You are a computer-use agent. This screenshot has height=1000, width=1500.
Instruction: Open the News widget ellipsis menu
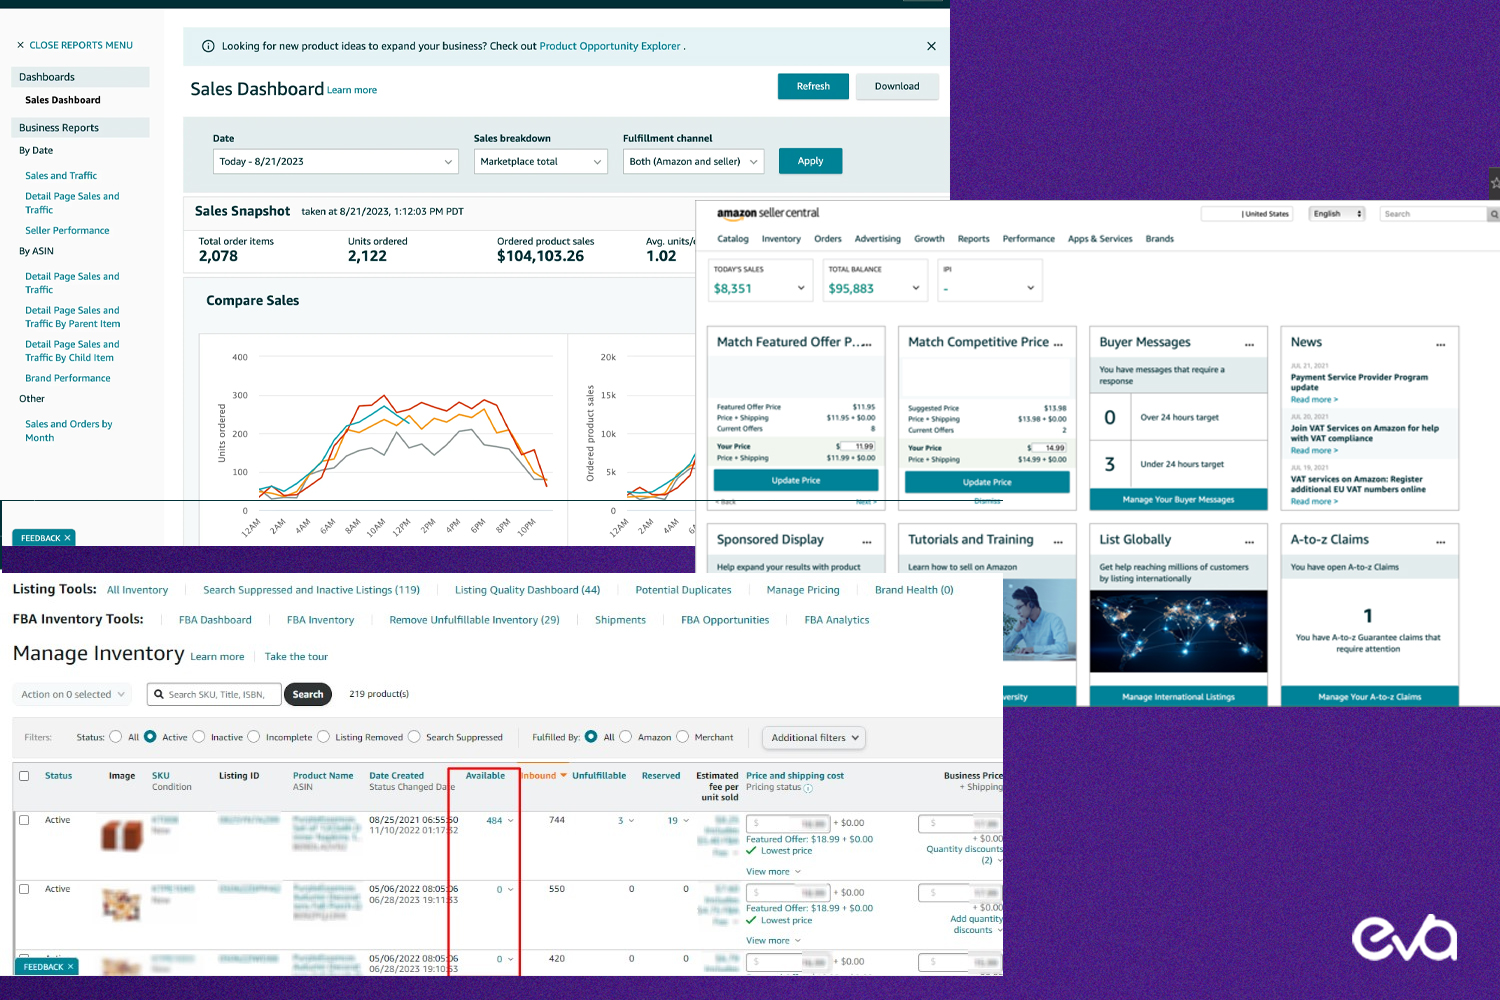click(x=1440, y=344)
